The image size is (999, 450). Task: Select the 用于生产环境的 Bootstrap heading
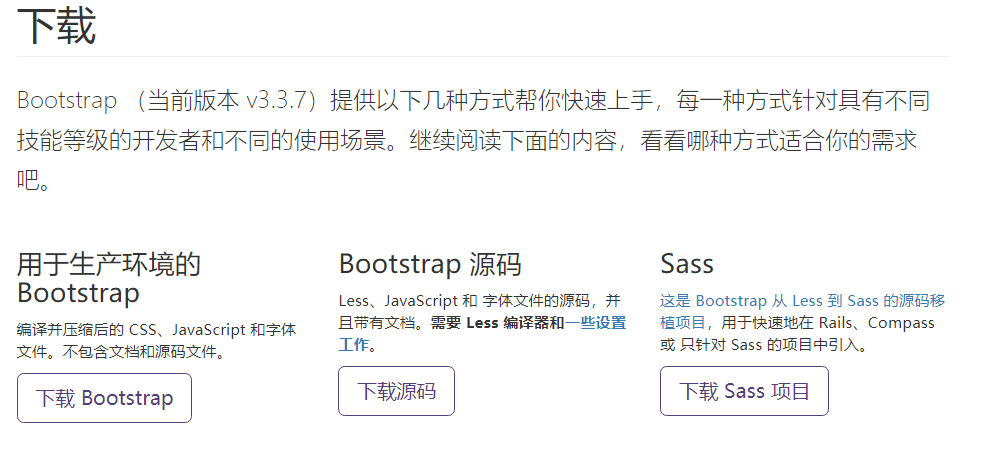(108, 278)
